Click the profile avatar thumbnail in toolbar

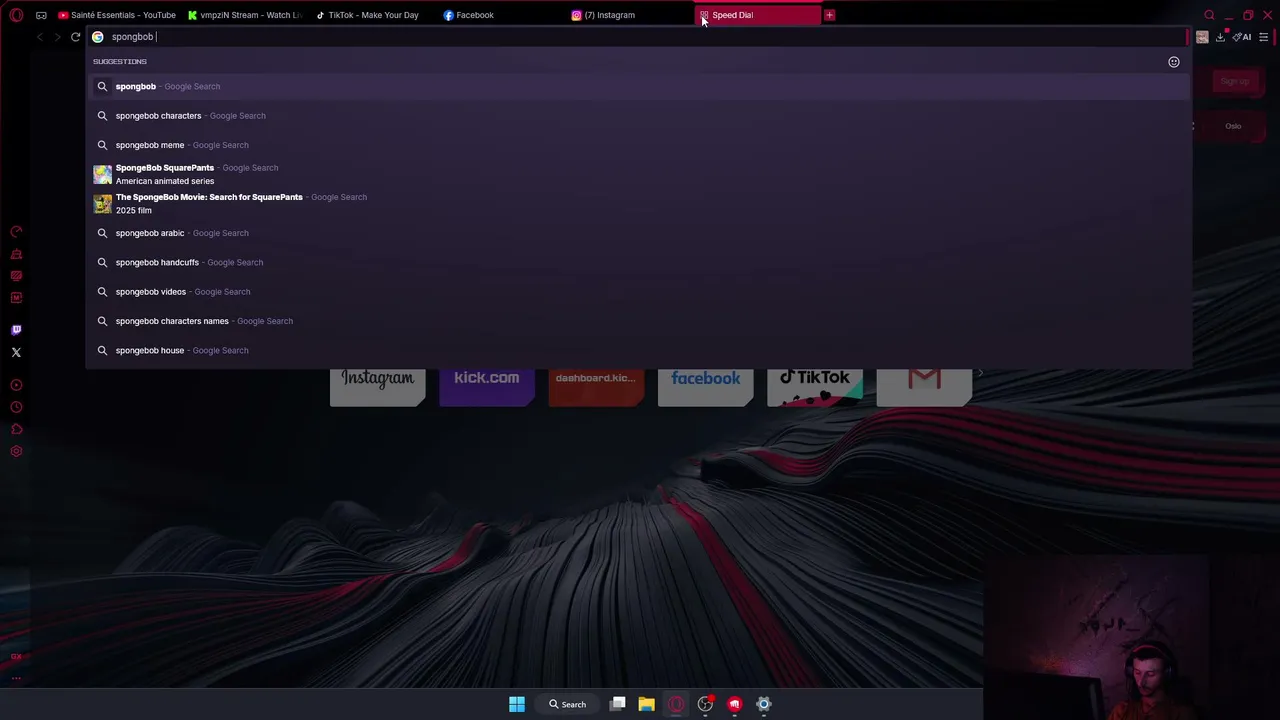1202,37
